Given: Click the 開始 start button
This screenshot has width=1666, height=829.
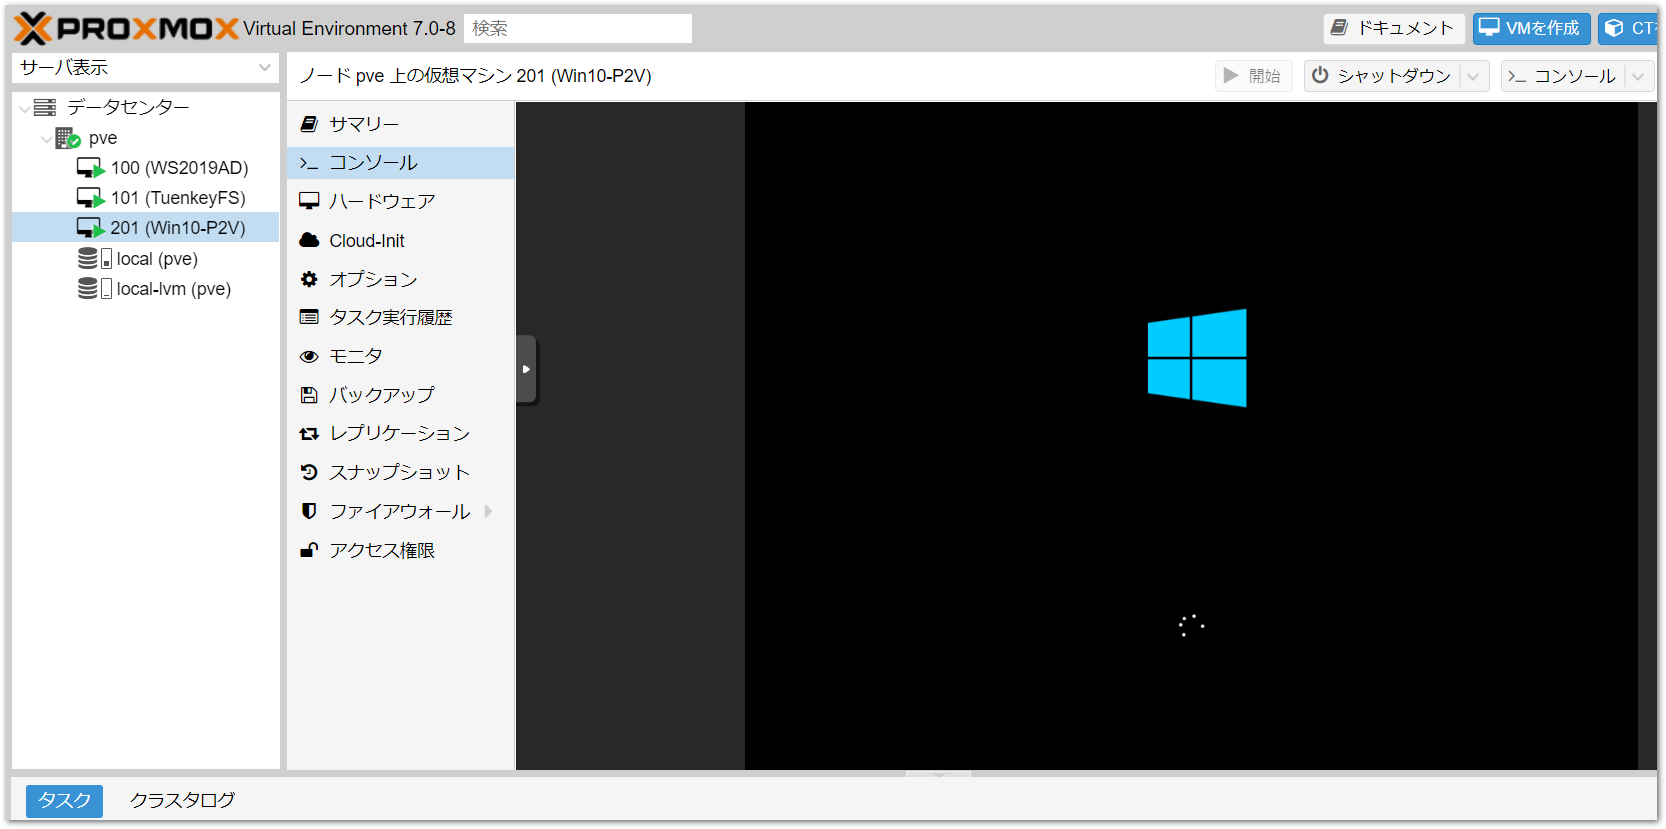Looking at the screenshot, I should [1253, 76].
